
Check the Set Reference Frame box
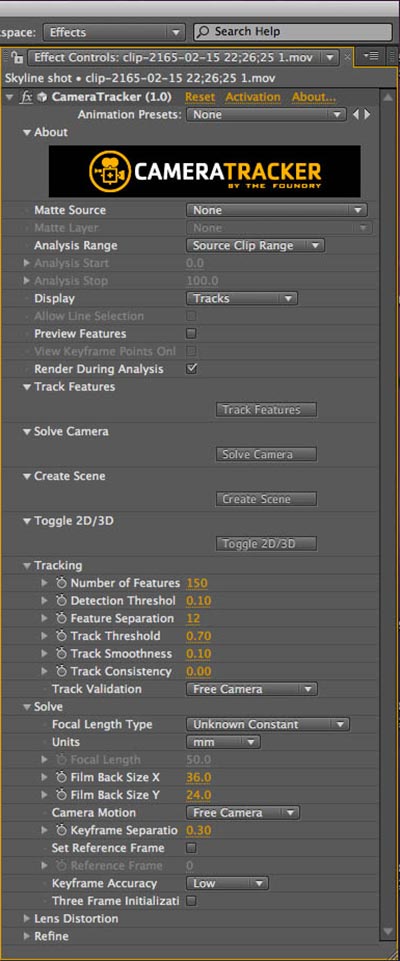tap(192, 848)
